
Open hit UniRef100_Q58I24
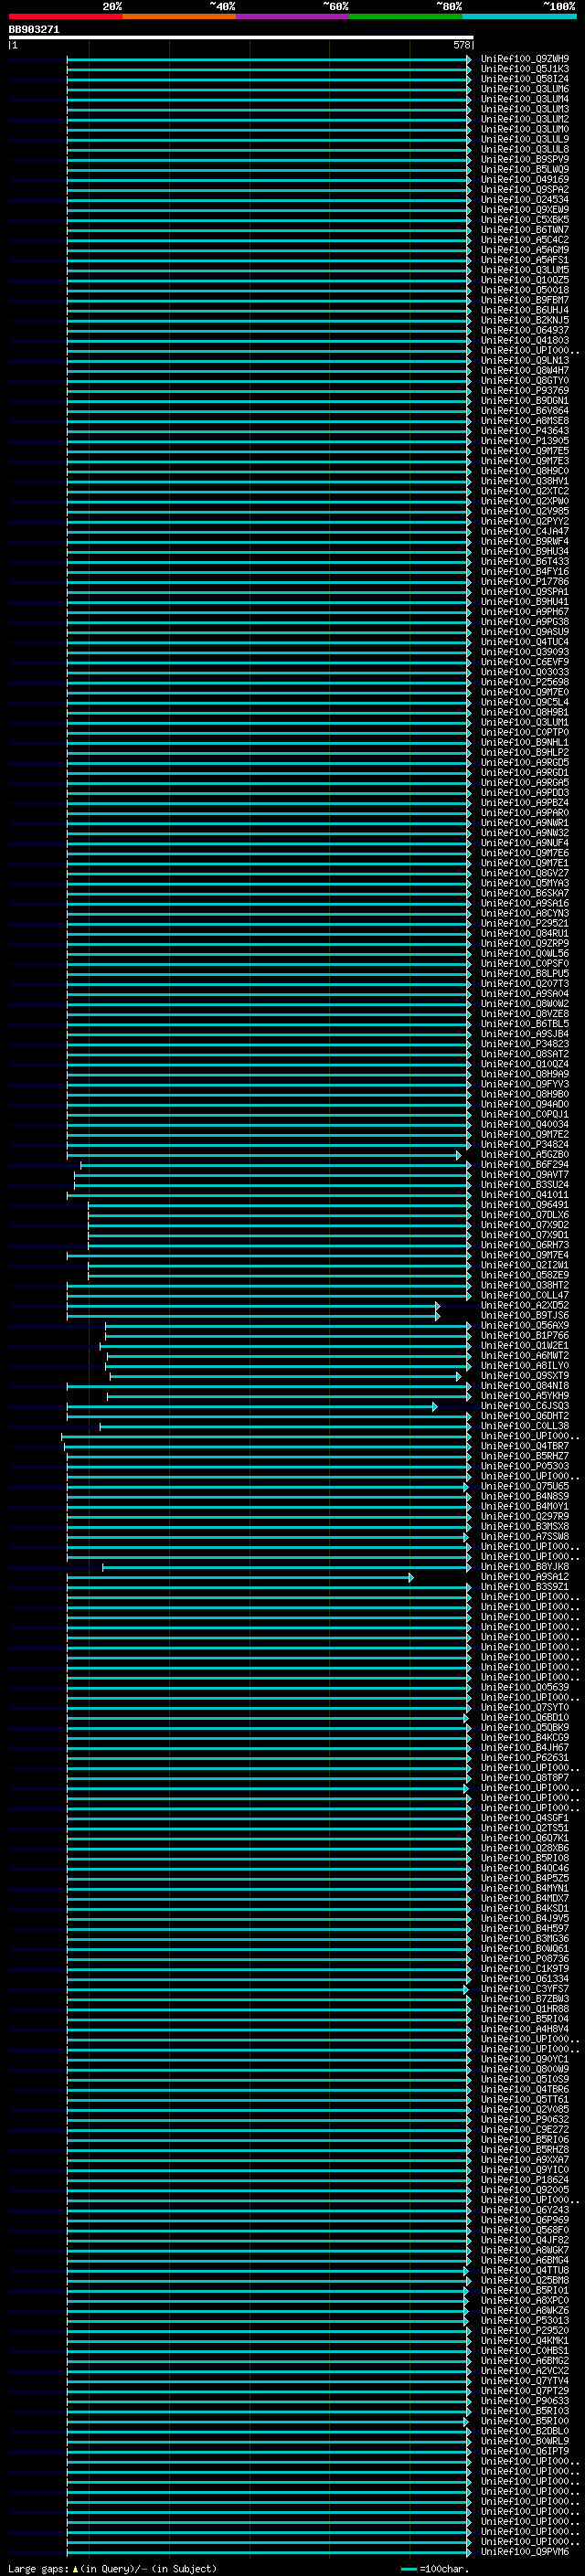point(525,79)
